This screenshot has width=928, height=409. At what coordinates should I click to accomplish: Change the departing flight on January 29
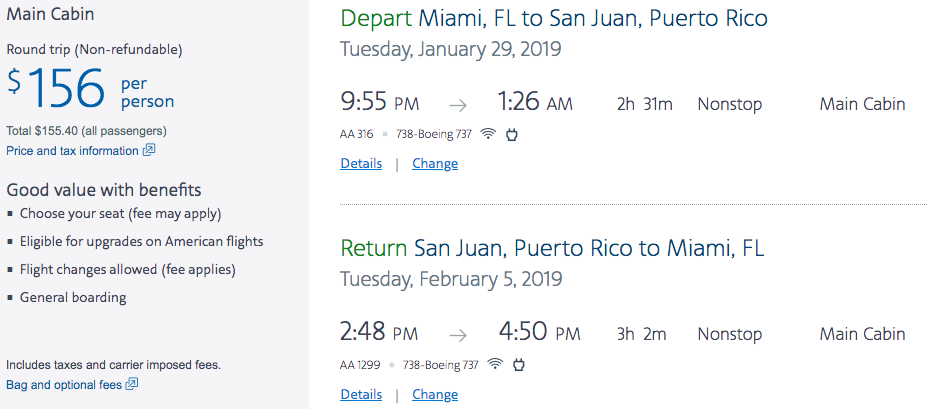pos(435,164)
